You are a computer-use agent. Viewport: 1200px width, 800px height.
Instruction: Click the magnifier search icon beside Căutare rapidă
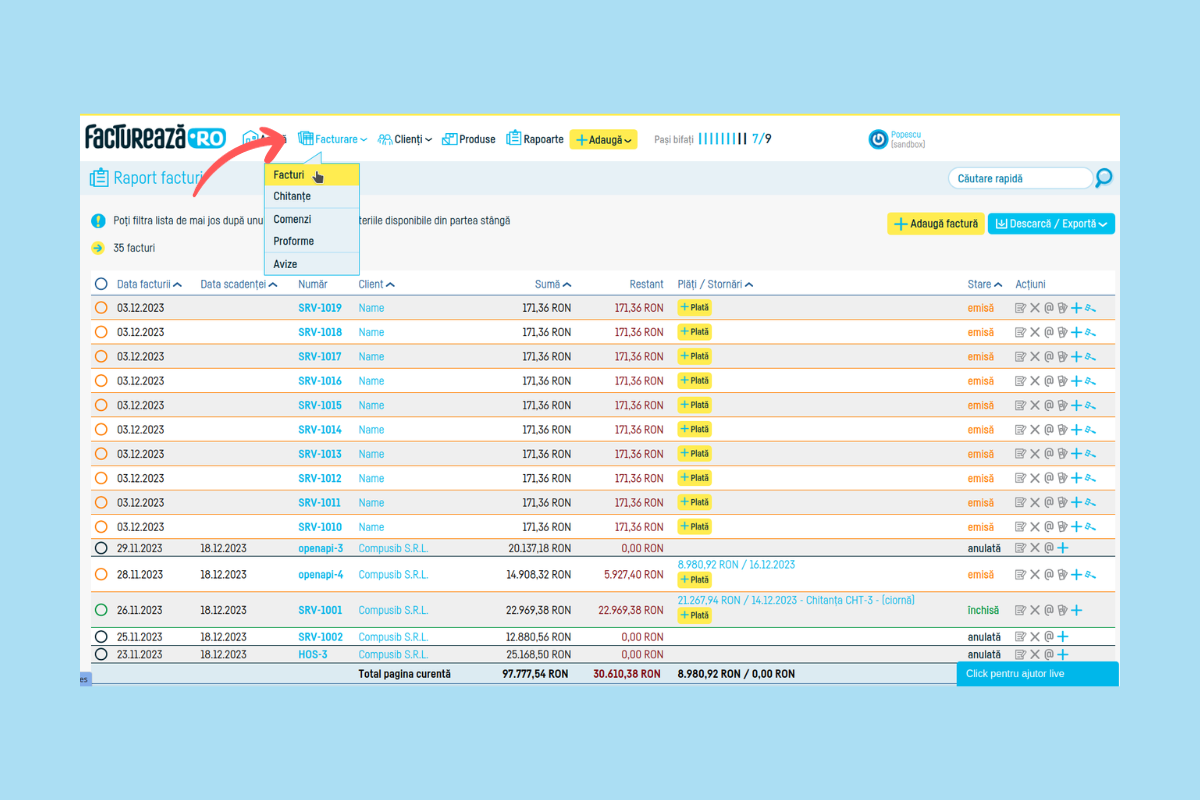1104,178
